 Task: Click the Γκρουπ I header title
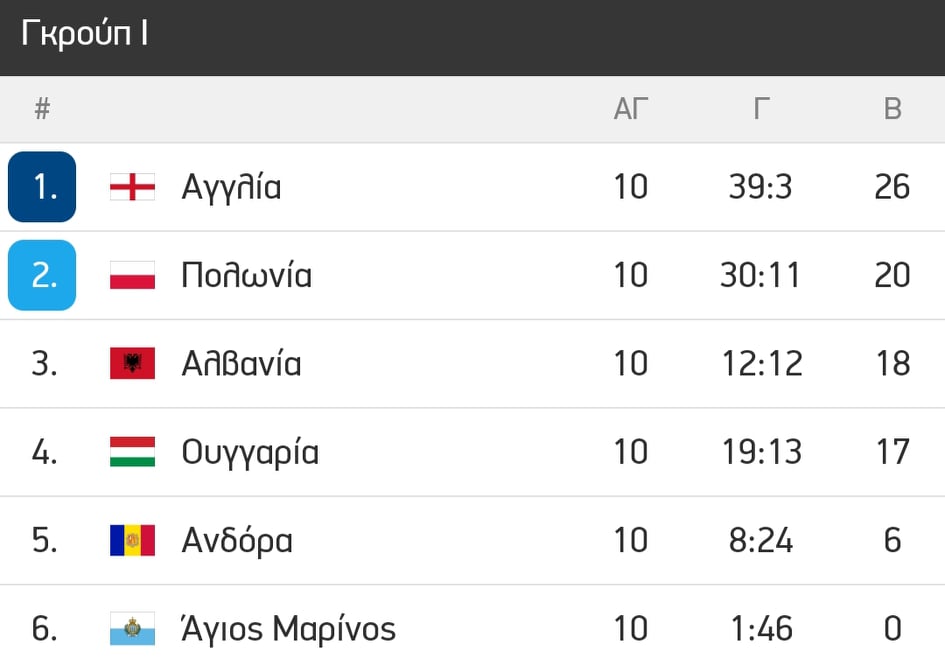pos(84,33)
